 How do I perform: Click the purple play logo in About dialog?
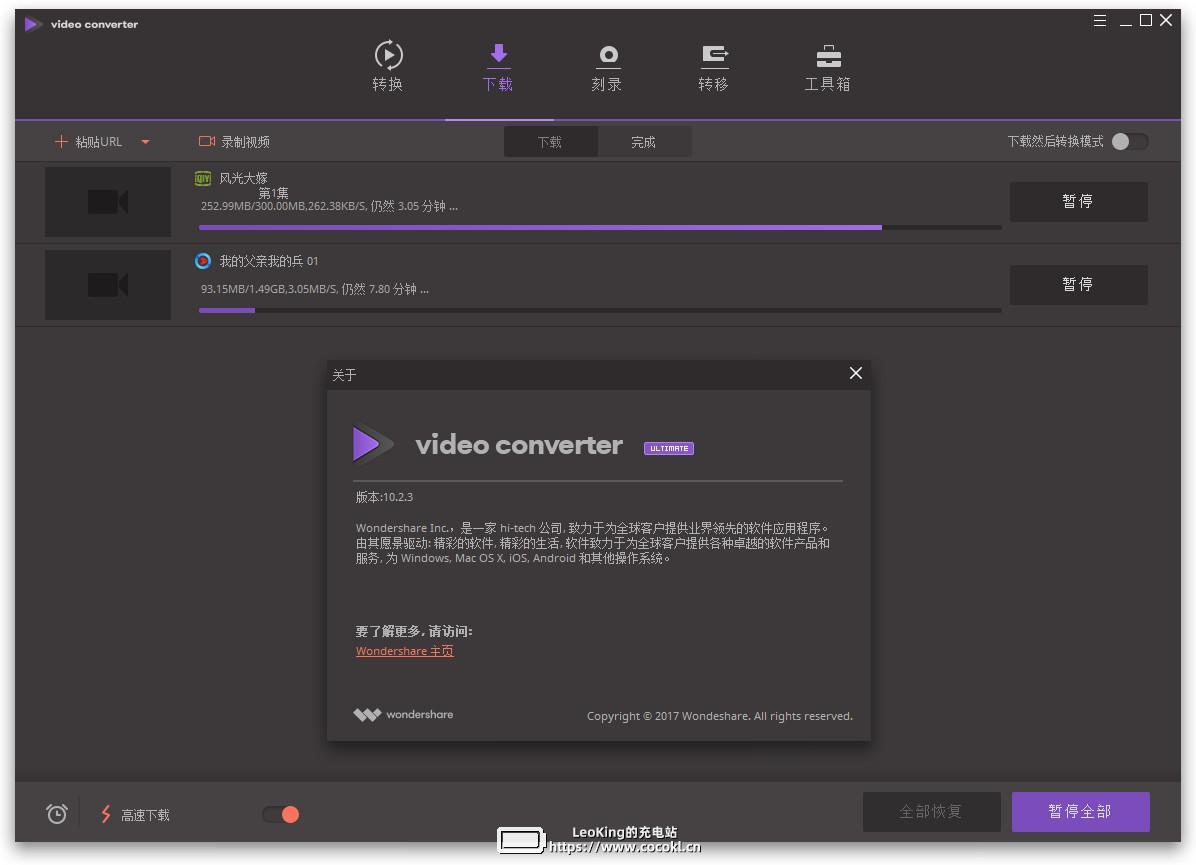[372, 443]
